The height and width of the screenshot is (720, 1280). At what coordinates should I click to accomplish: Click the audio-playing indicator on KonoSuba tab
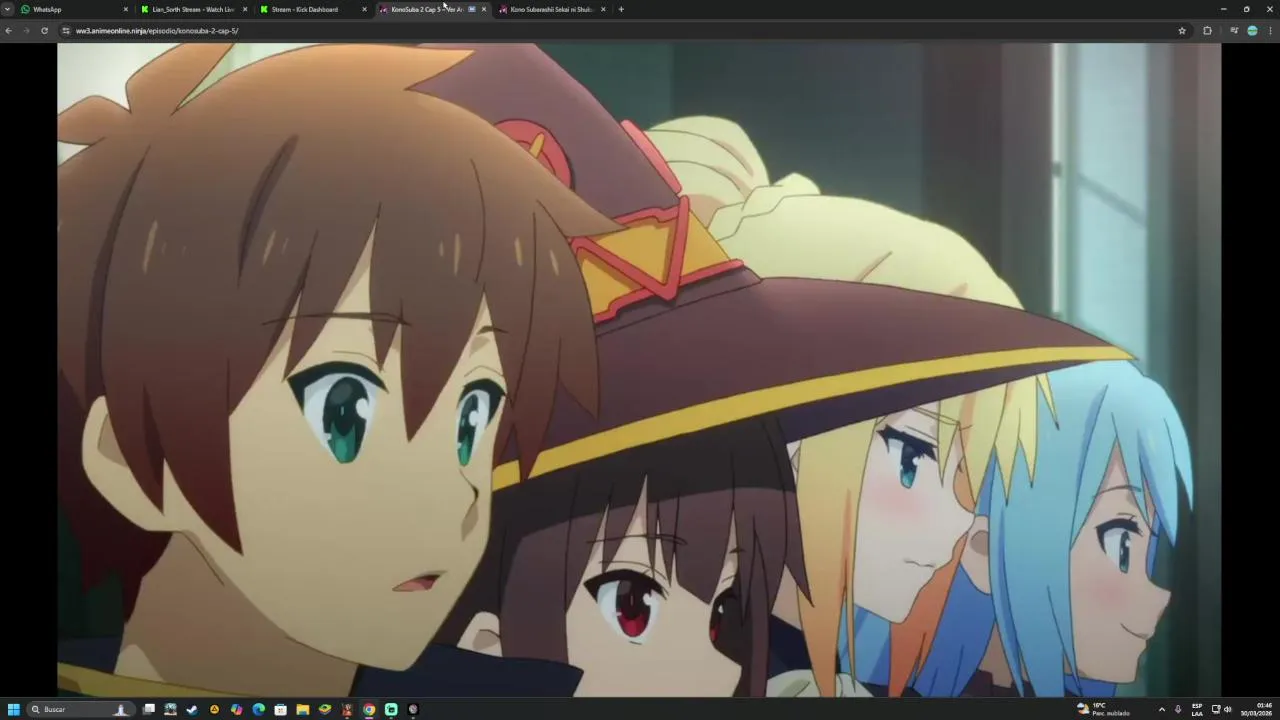(x=472, y=9)
